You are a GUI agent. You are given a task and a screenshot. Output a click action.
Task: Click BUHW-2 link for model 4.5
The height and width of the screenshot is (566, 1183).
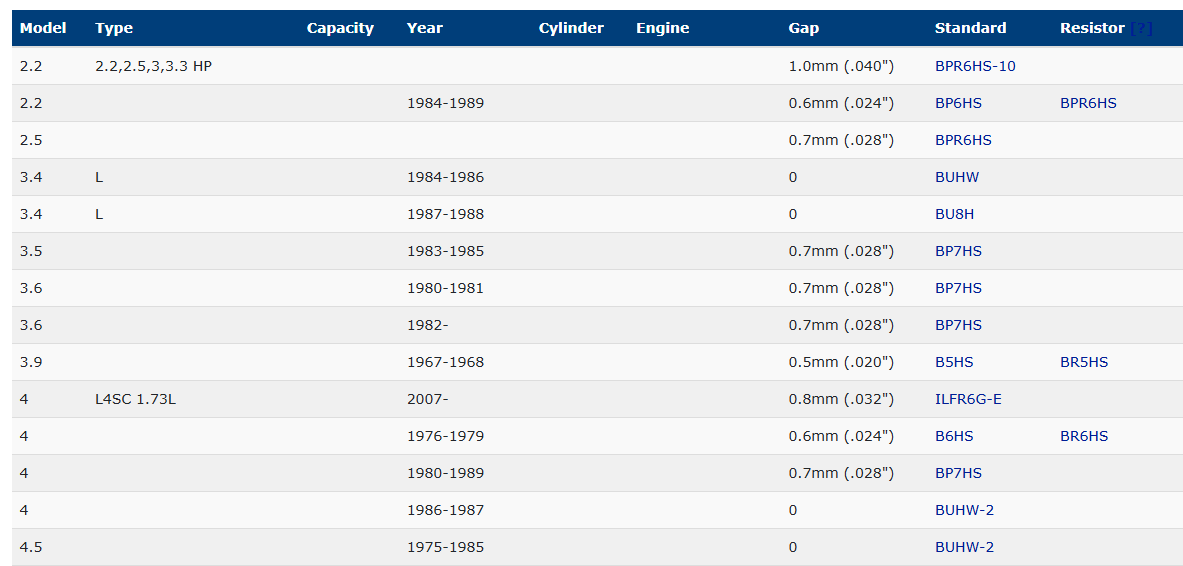pos(963,547)
